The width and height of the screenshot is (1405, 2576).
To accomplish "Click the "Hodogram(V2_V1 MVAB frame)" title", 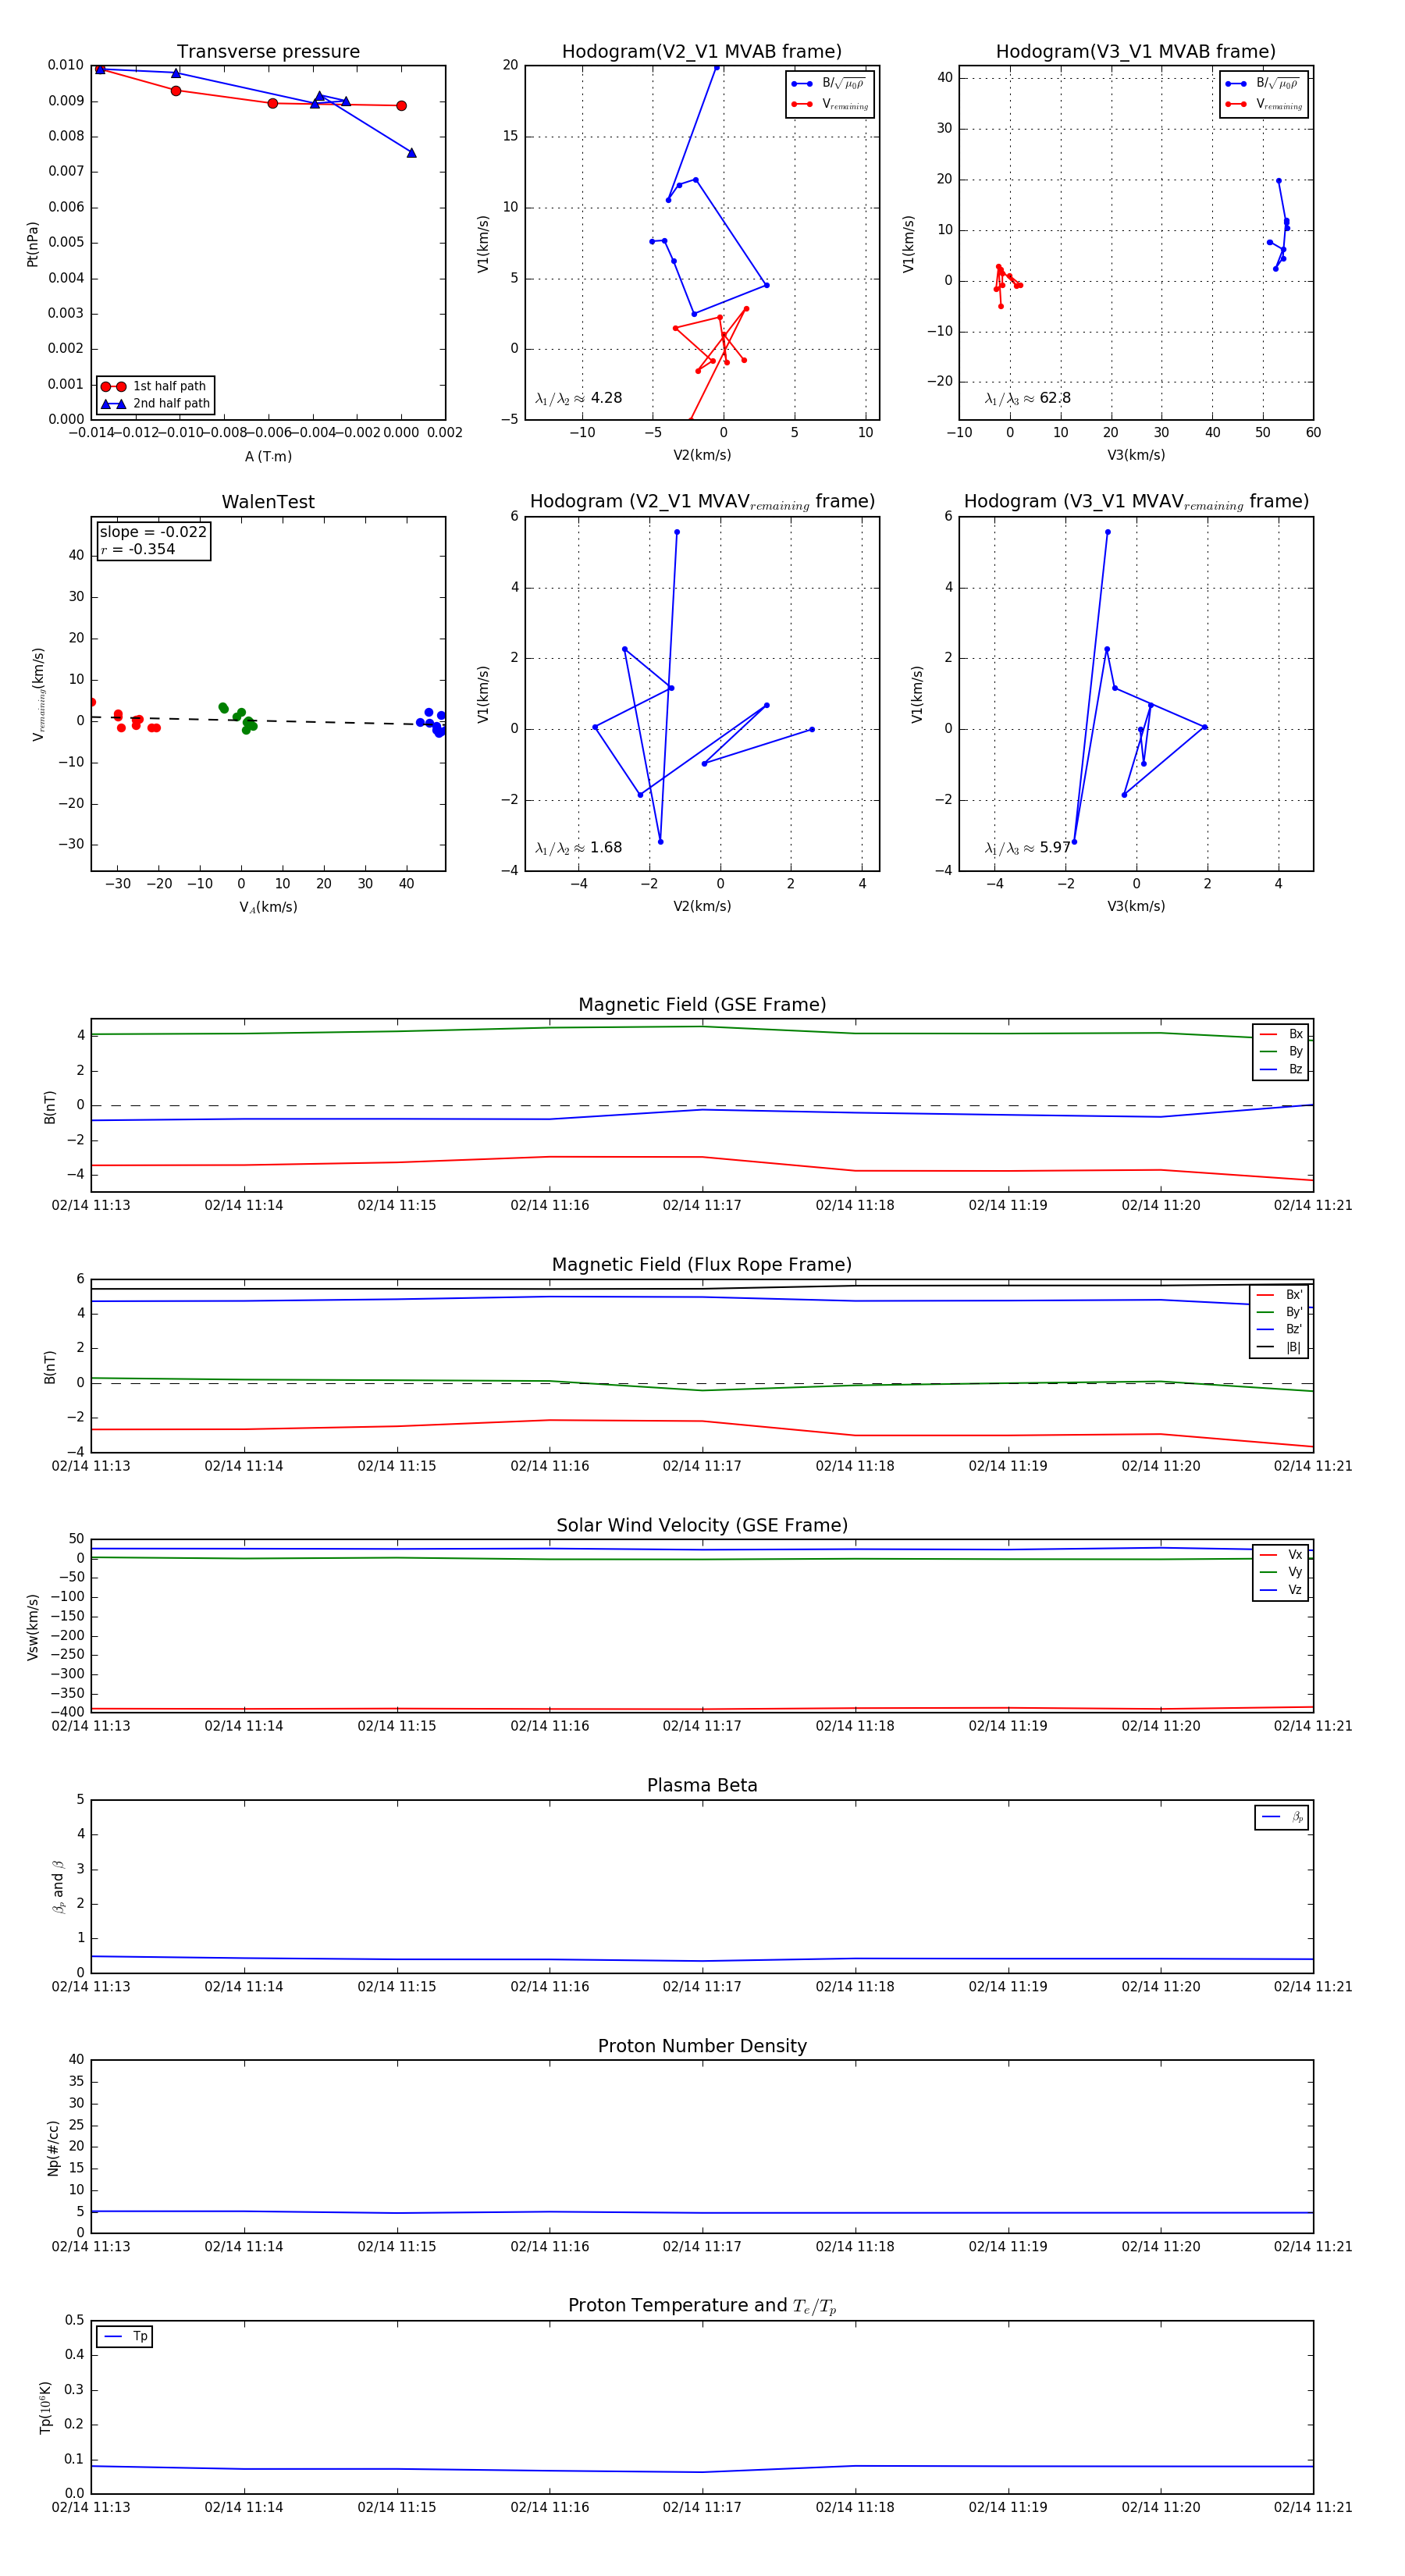I will 701,51.
